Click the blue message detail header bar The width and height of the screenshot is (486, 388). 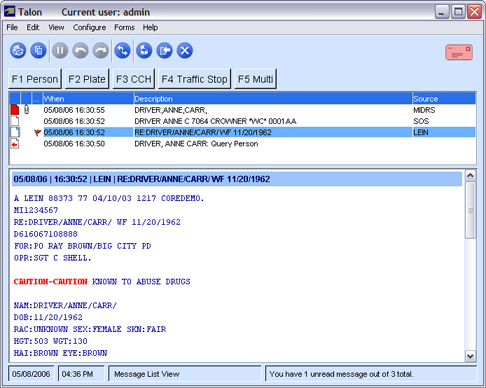(237, 179)
